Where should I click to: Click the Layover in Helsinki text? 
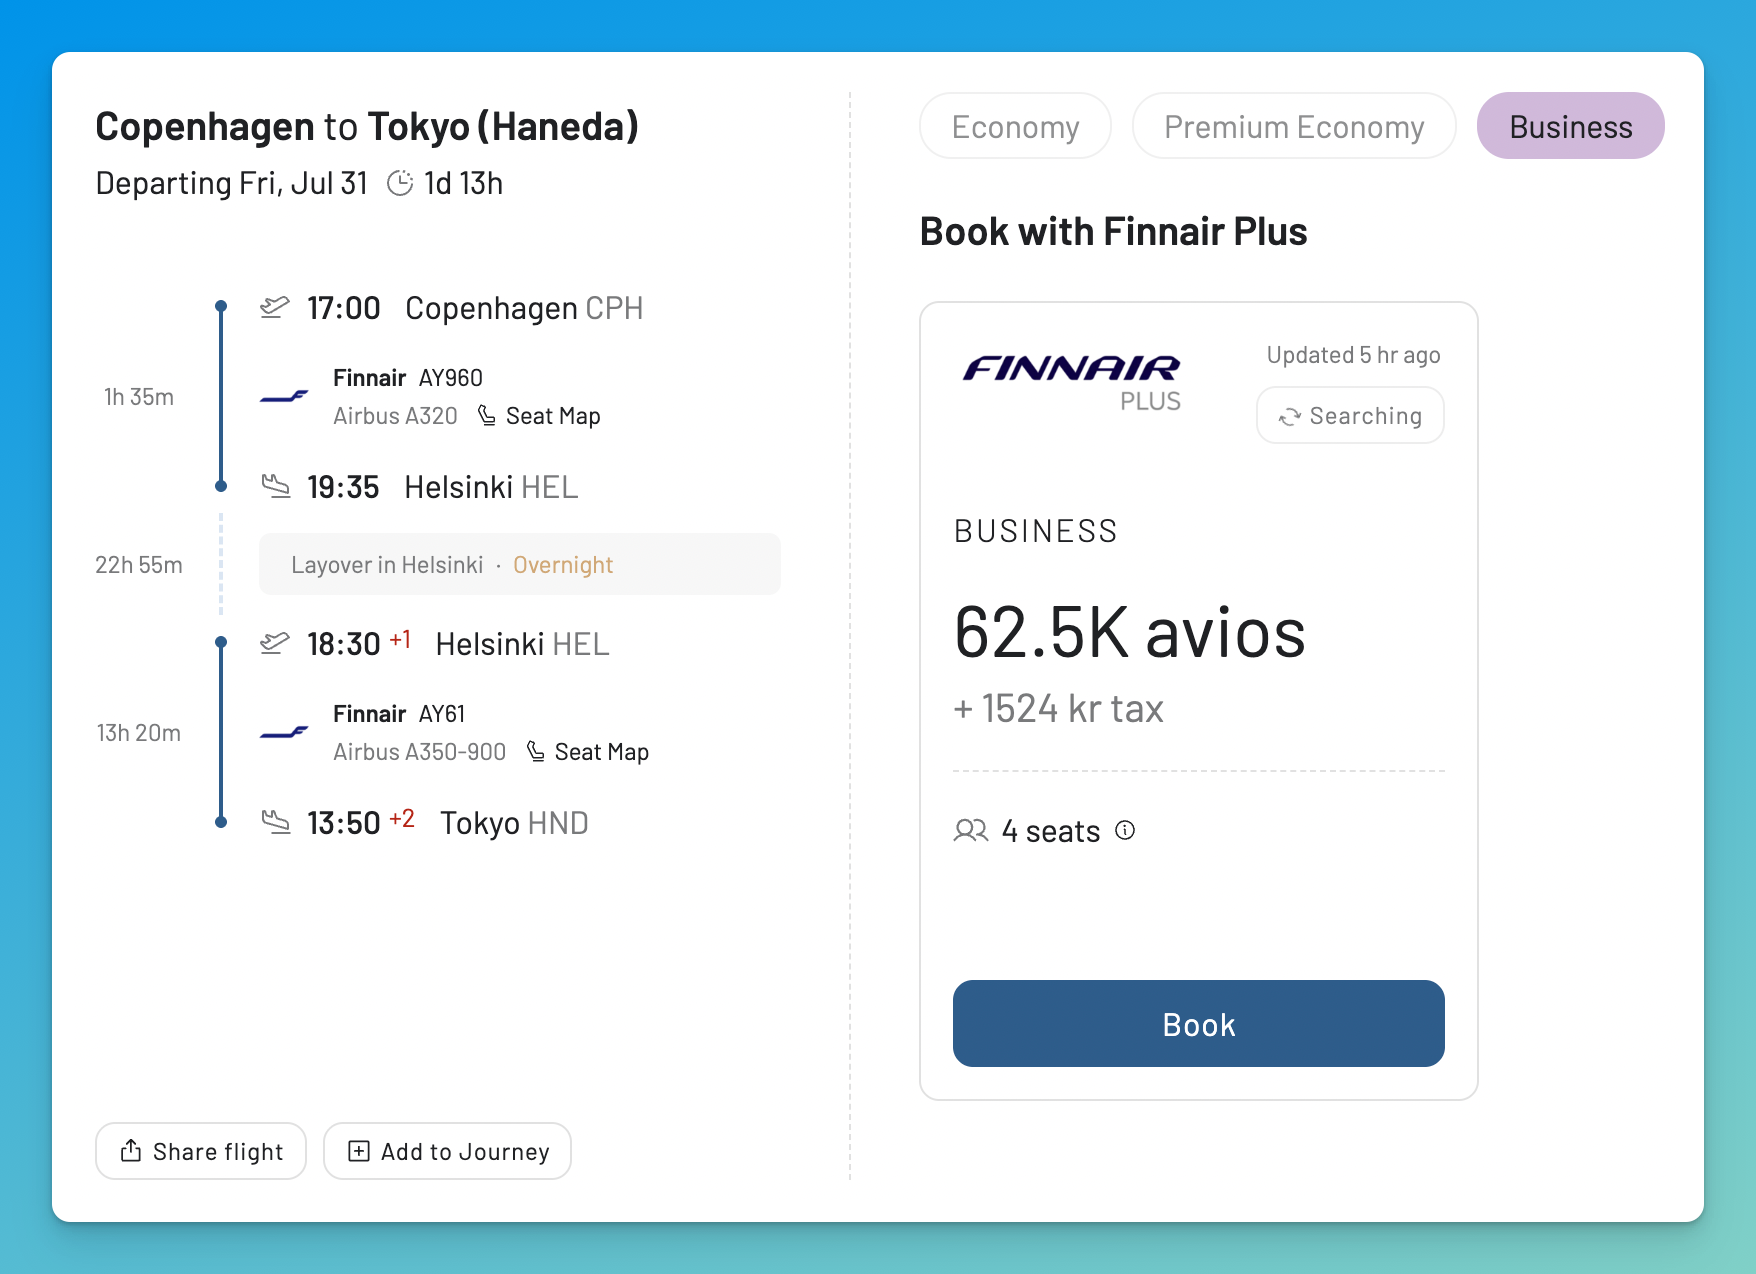pyautogui.click(x=387, y=565)
